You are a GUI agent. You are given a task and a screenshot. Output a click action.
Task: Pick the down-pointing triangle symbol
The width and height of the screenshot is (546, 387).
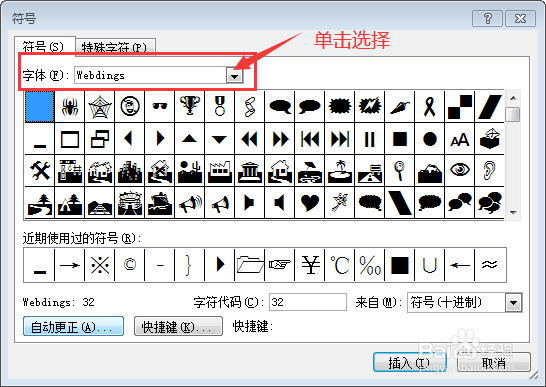[220, 139]
